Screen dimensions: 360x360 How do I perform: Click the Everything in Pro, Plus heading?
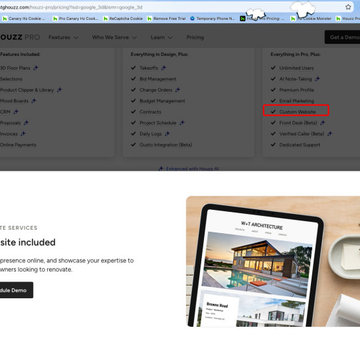click(x=295, y=54)
